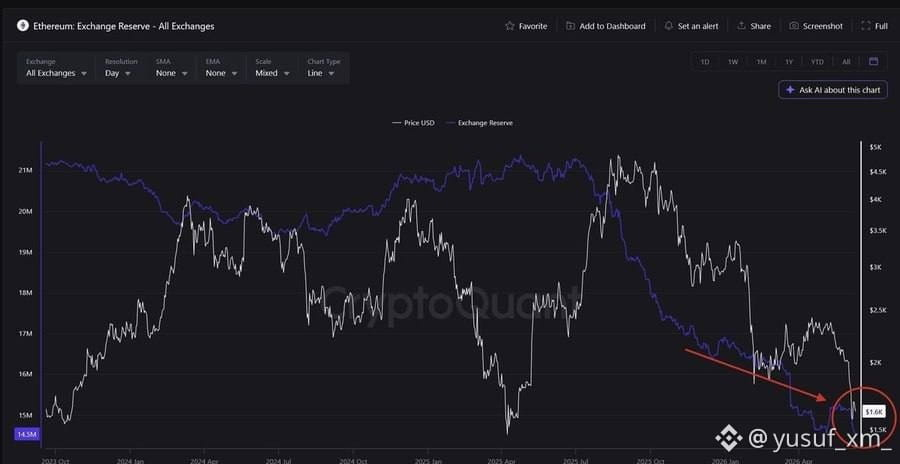Viewport: 900px width, 464px height.
Task: Open the Scale dropdown set to Mixed
Action: (271, 68)
